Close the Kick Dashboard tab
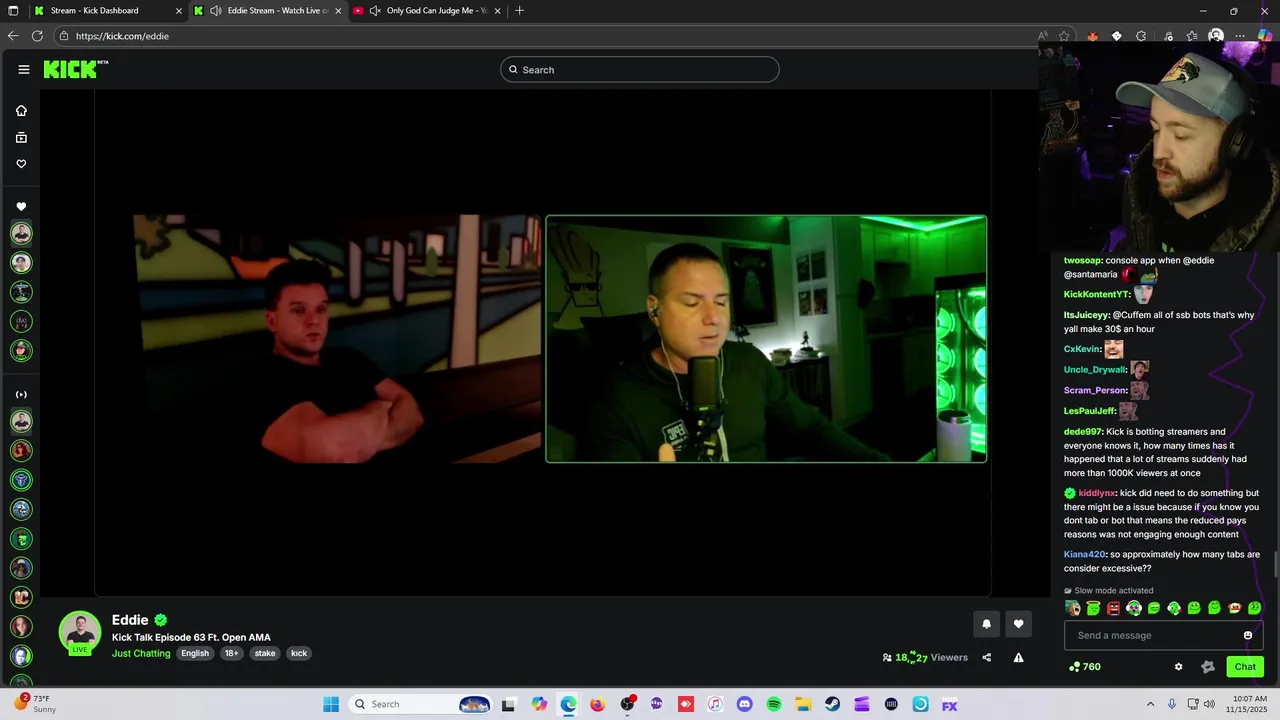 (x=179, y=11)
